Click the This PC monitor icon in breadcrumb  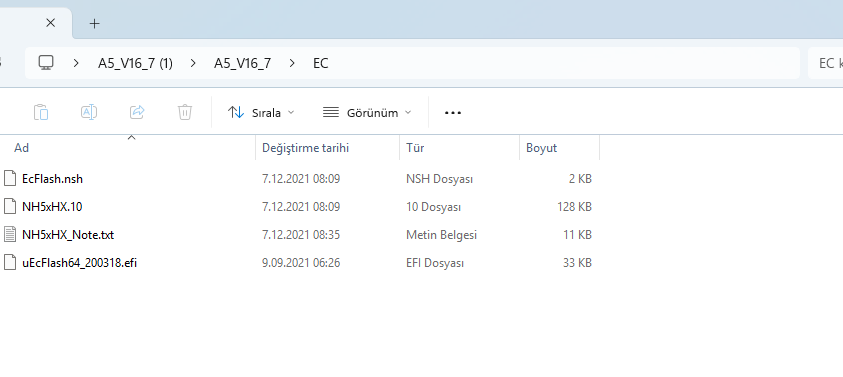coord(46,63)
